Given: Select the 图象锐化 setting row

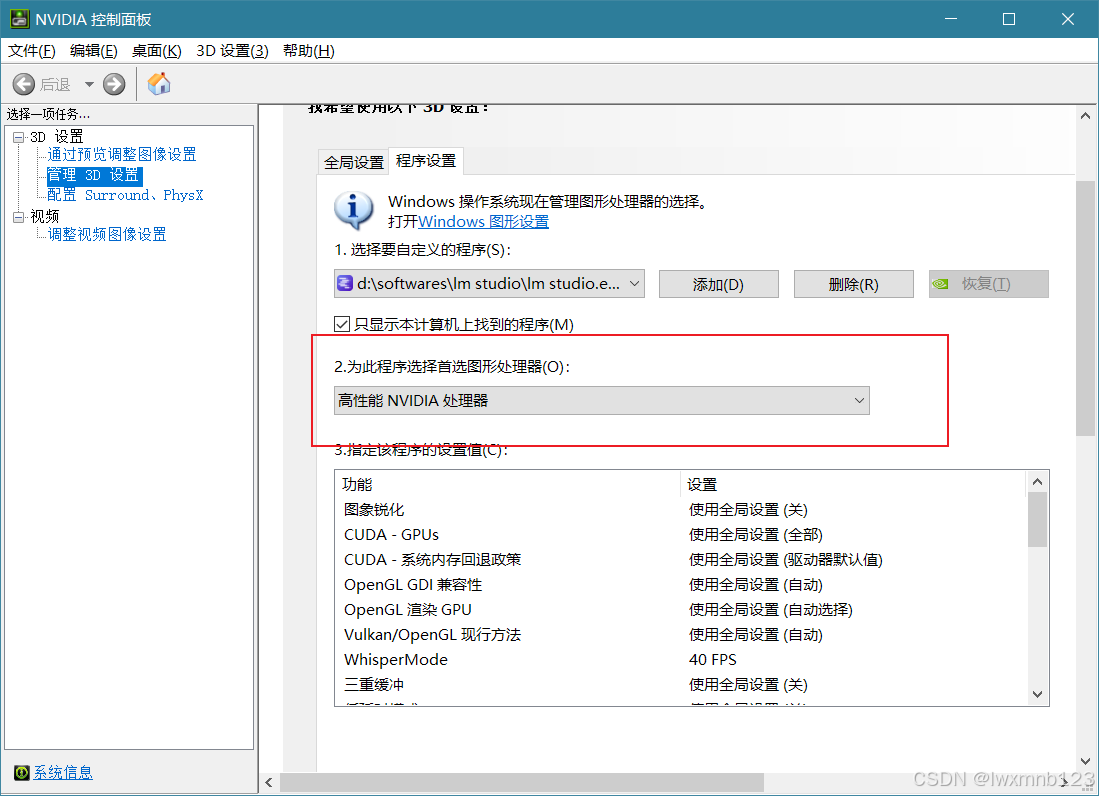Looking at the screenshot, I should point(681,509).
